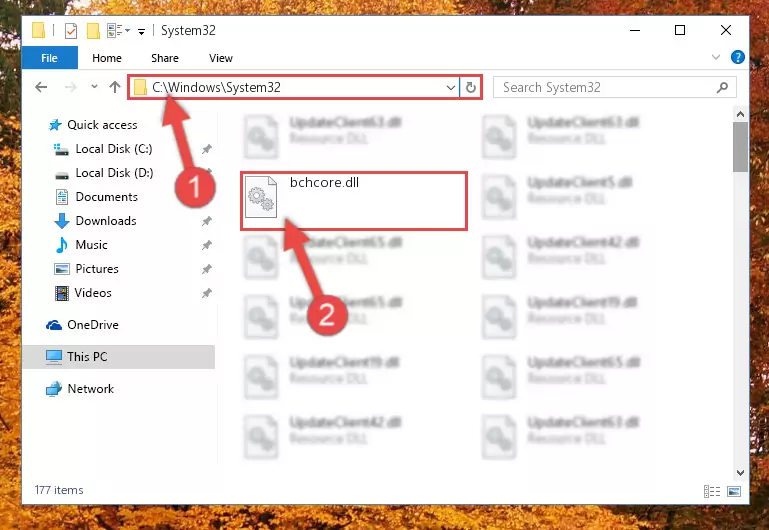Switch to the large icons view layout
Image resolution: width=769 pixels, height=530 pixels.
click(x=734, y=491)
